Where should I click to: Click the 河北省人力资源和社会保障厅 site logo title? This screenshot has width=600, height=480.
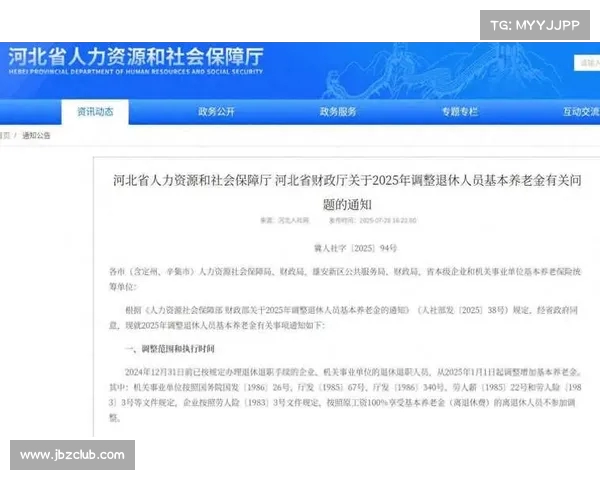[x=136, y=57]
